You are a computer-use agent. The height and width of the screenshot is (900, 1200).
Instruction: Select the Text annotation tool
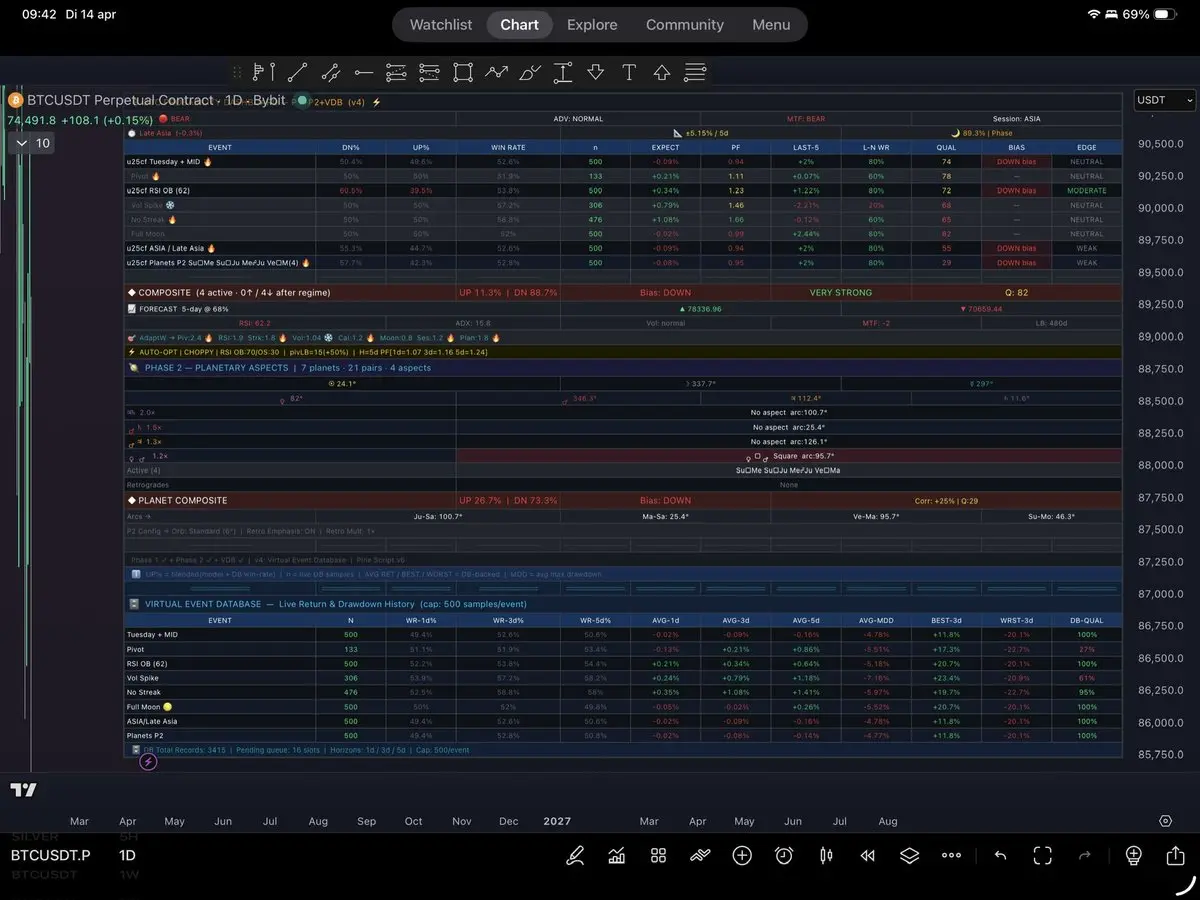coord(628,72)
